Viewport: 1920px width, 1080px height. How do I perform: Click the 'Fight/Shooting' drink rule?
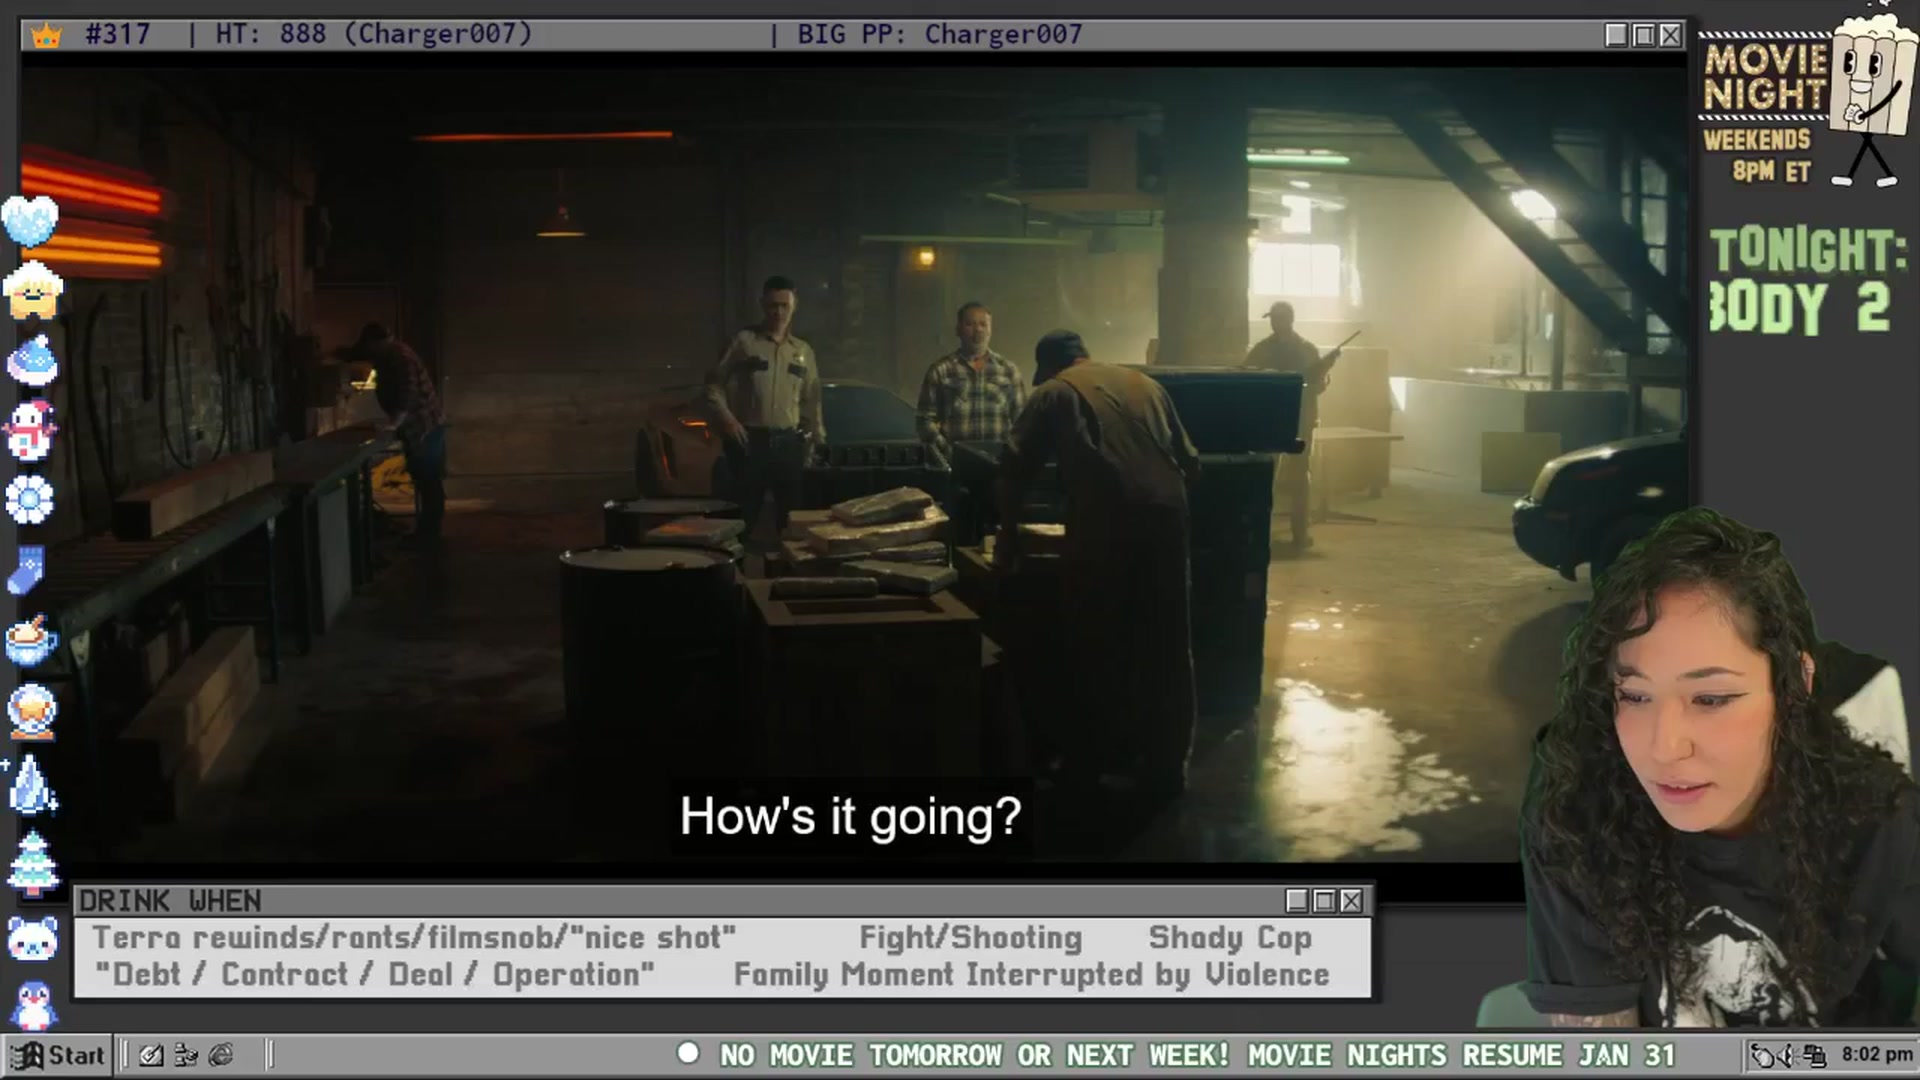pyautogui.click(x=971, y=938)
